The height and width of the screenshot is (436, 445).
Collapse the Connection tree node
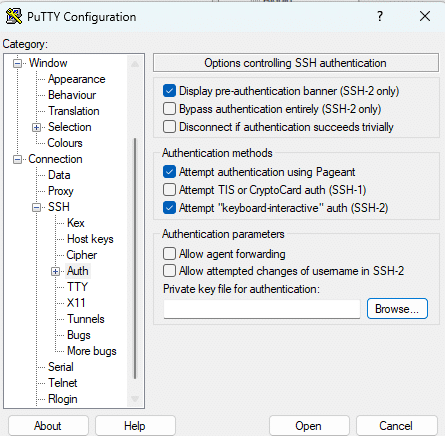(17, 159)
